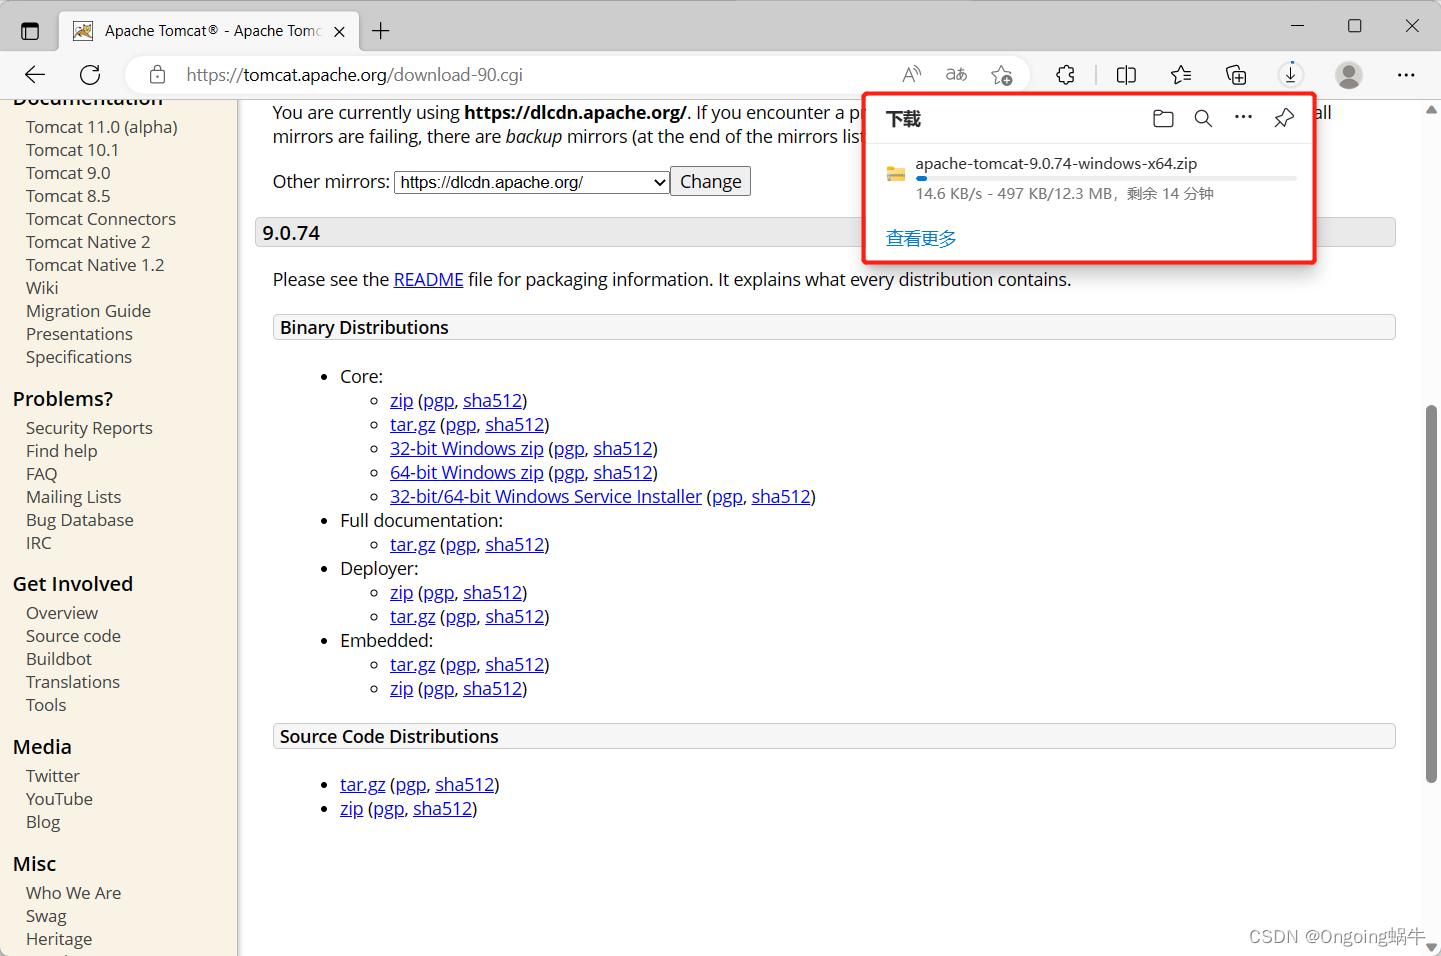Open Collections in the toolbar
The height and width of the screenshot is (956, 1441).
[1236, 74]
